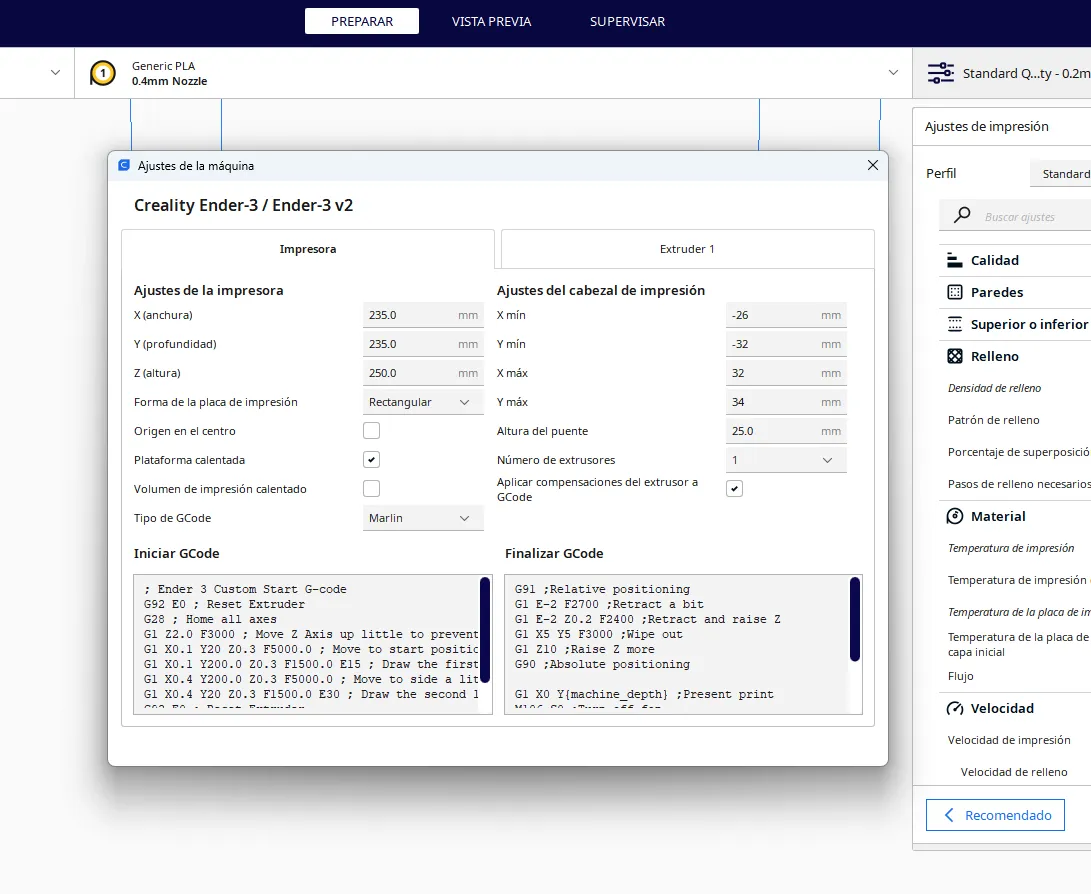
Task: Open Número de extrusores dropdown
Action: (x=786, y=460)
